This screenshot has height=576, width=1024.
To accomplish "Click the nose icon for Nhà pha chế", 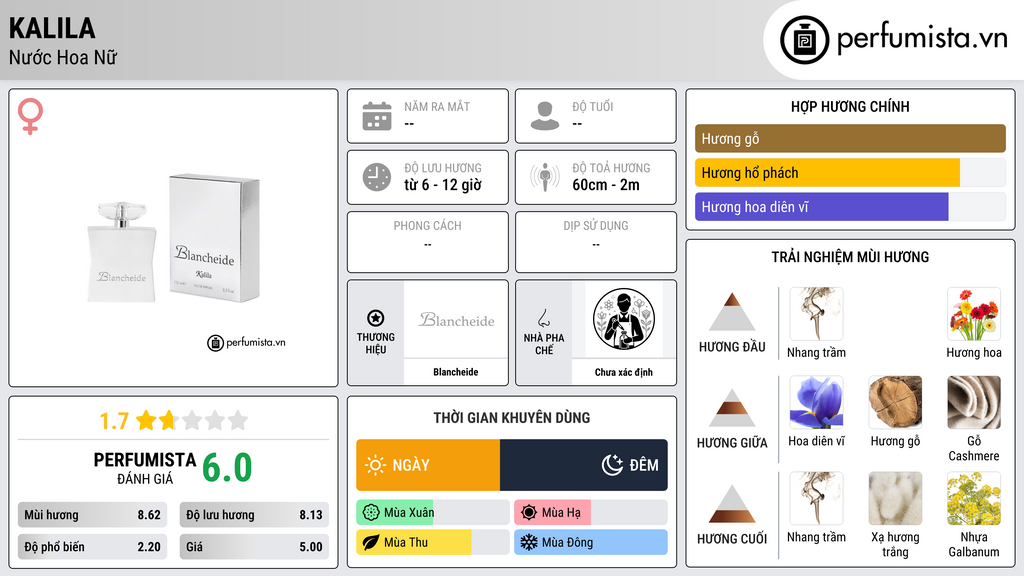I will click(543, 318).
